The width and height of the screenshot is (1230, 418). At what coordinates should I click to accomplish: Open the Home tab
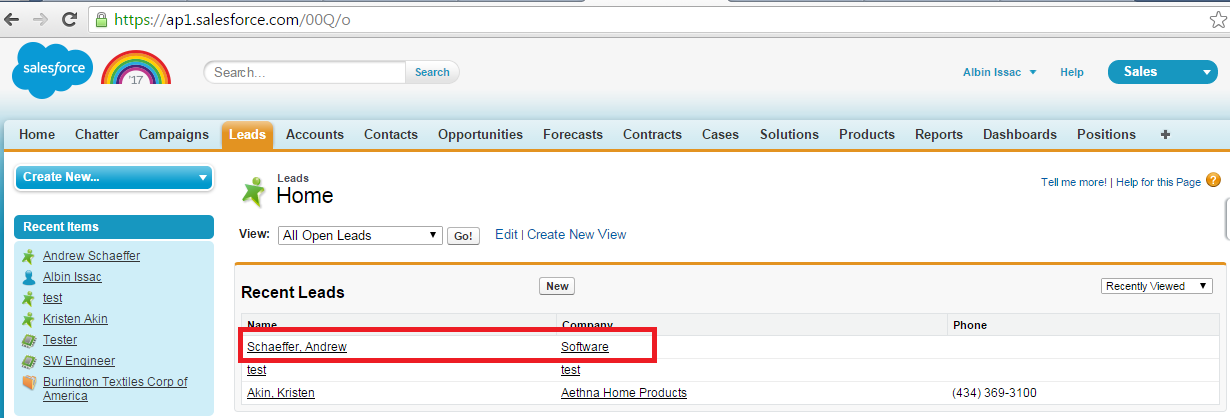click(37, 134)
